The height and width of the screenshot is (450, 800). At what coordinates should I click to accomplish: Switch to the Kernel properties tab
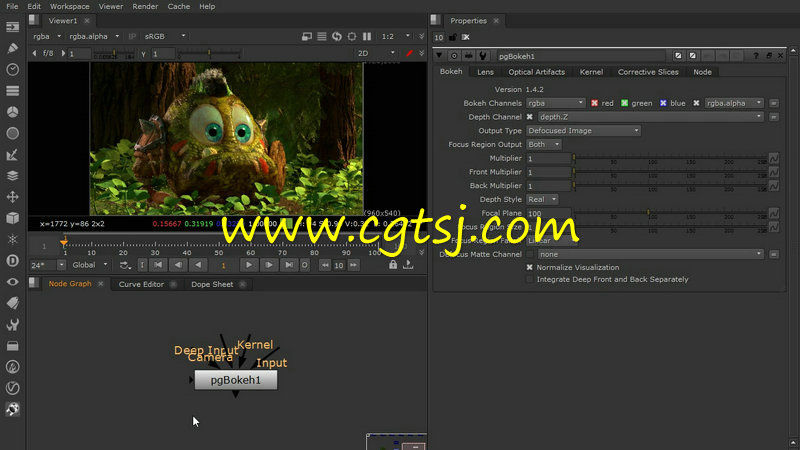click(591, 72)
